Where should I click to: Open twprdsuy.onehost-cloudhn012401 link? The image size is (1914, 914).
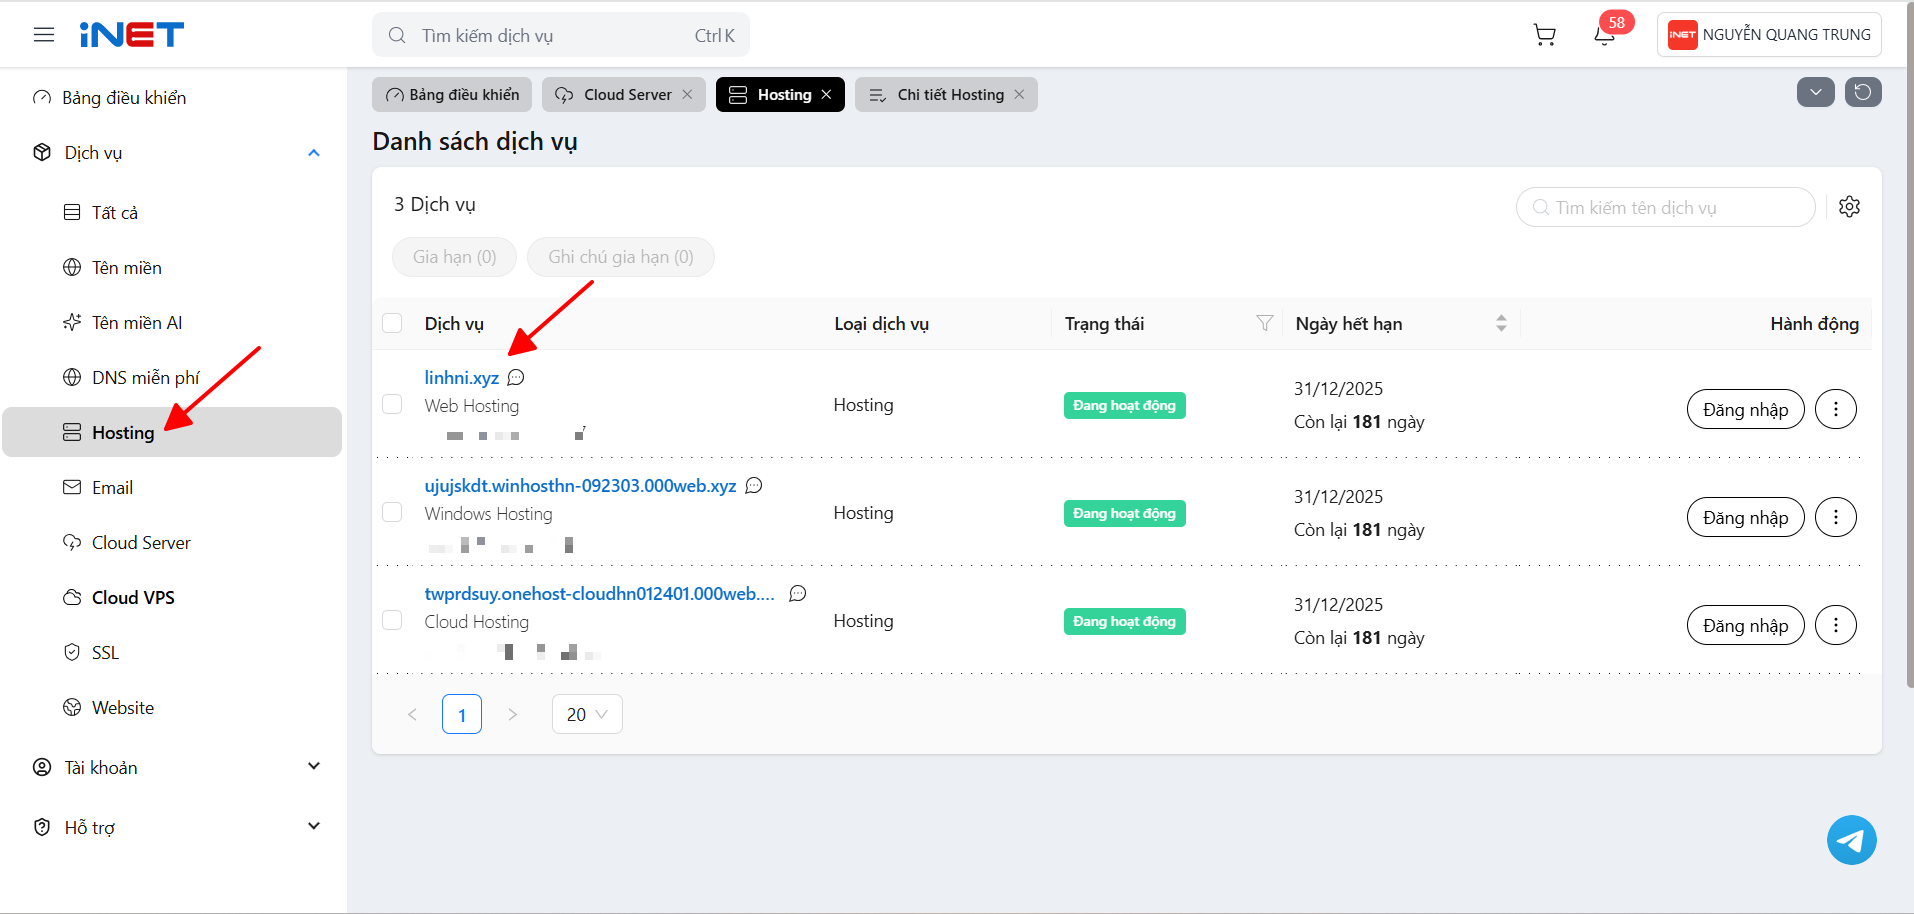(599, 593)
